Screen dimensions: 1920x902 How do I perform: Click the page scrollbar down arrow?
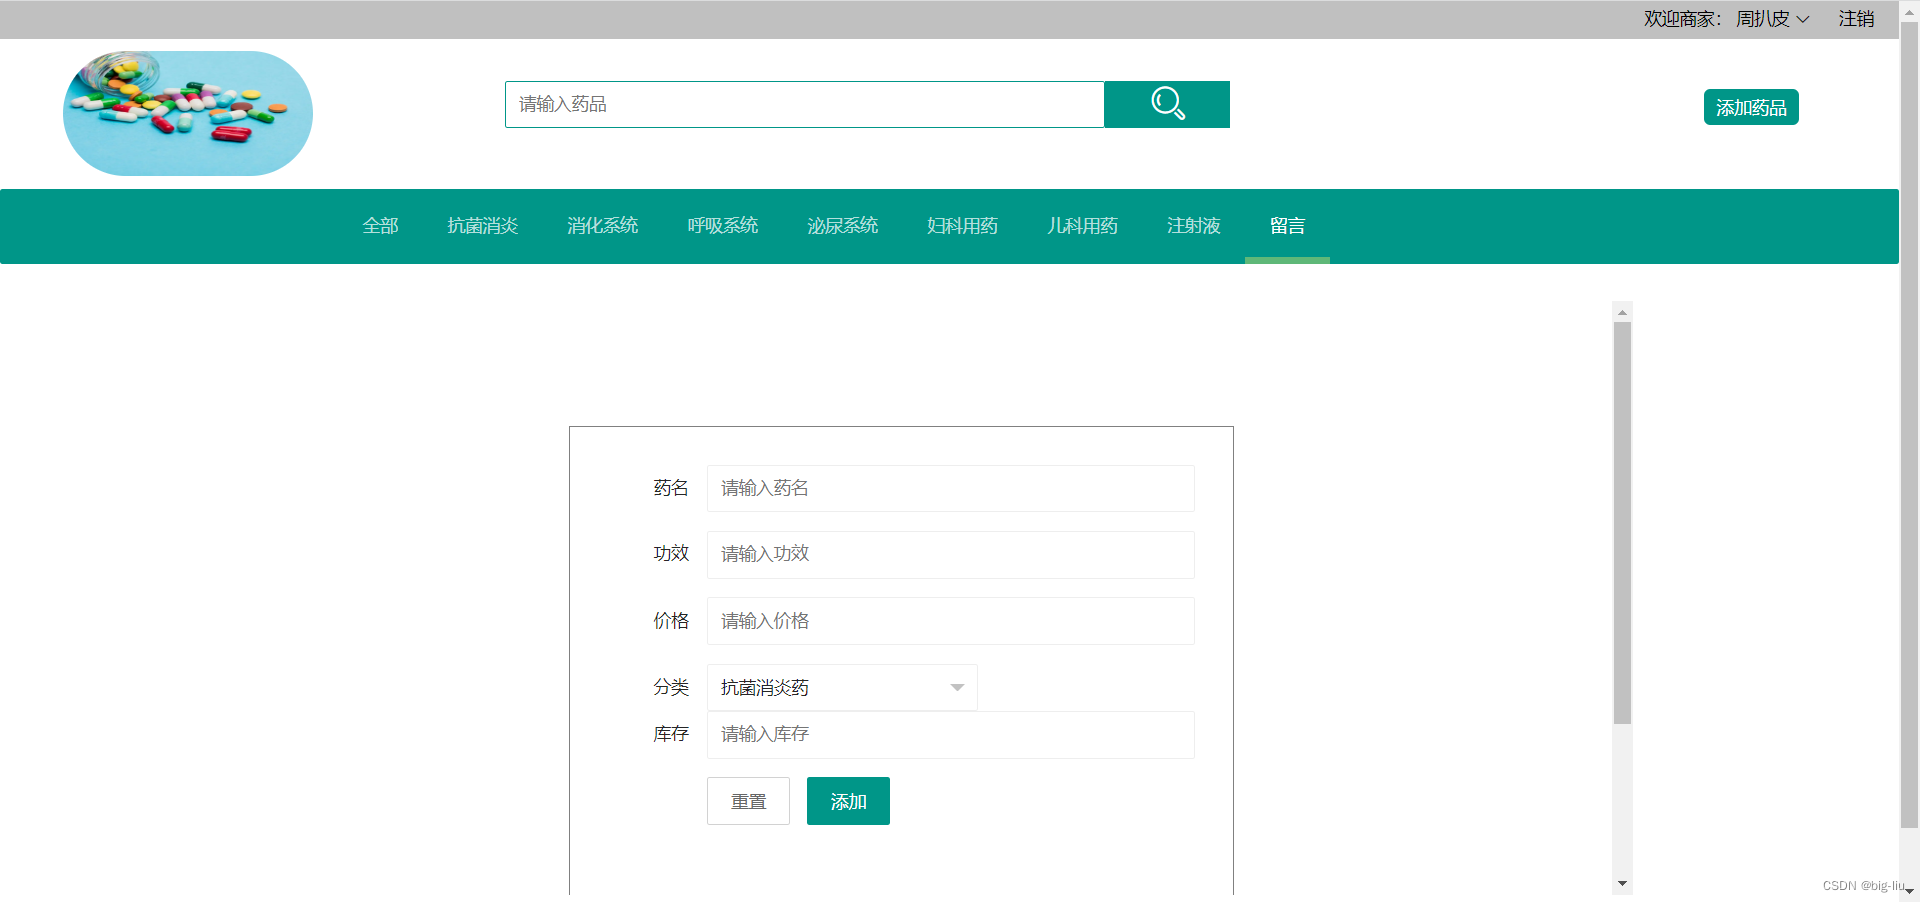(1909, 891)
